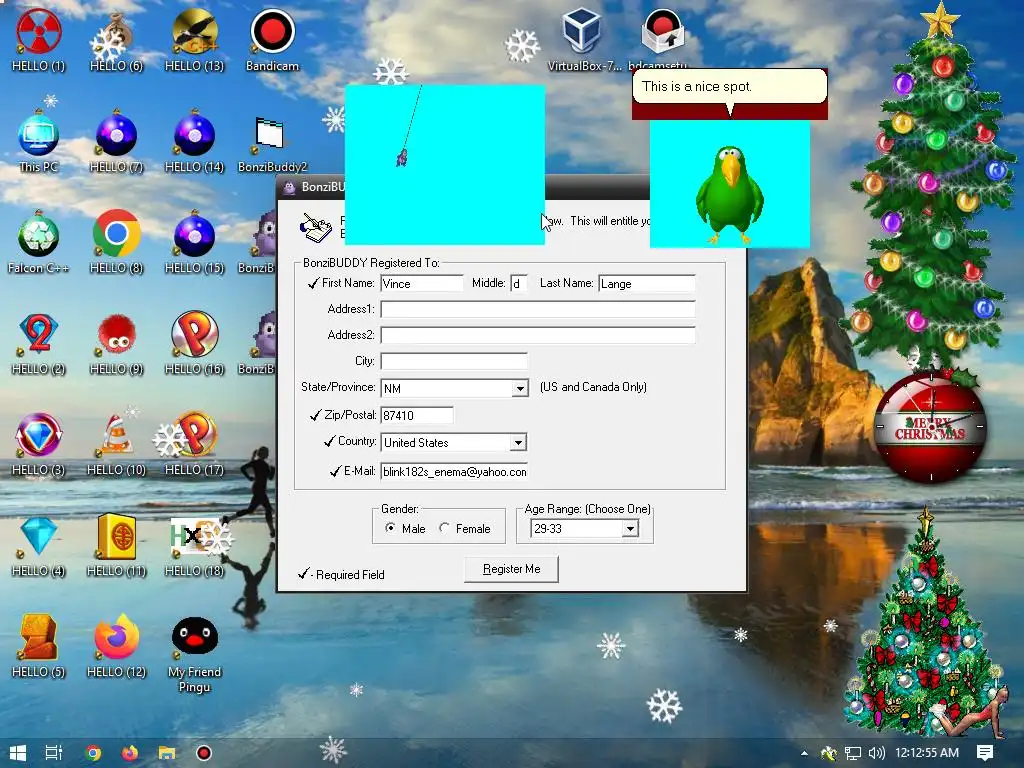Image resolution: width=1024 pixels, height=768 pixels.
Task: Click the Merry Christmas clock ornament
Action: point(930,426)
